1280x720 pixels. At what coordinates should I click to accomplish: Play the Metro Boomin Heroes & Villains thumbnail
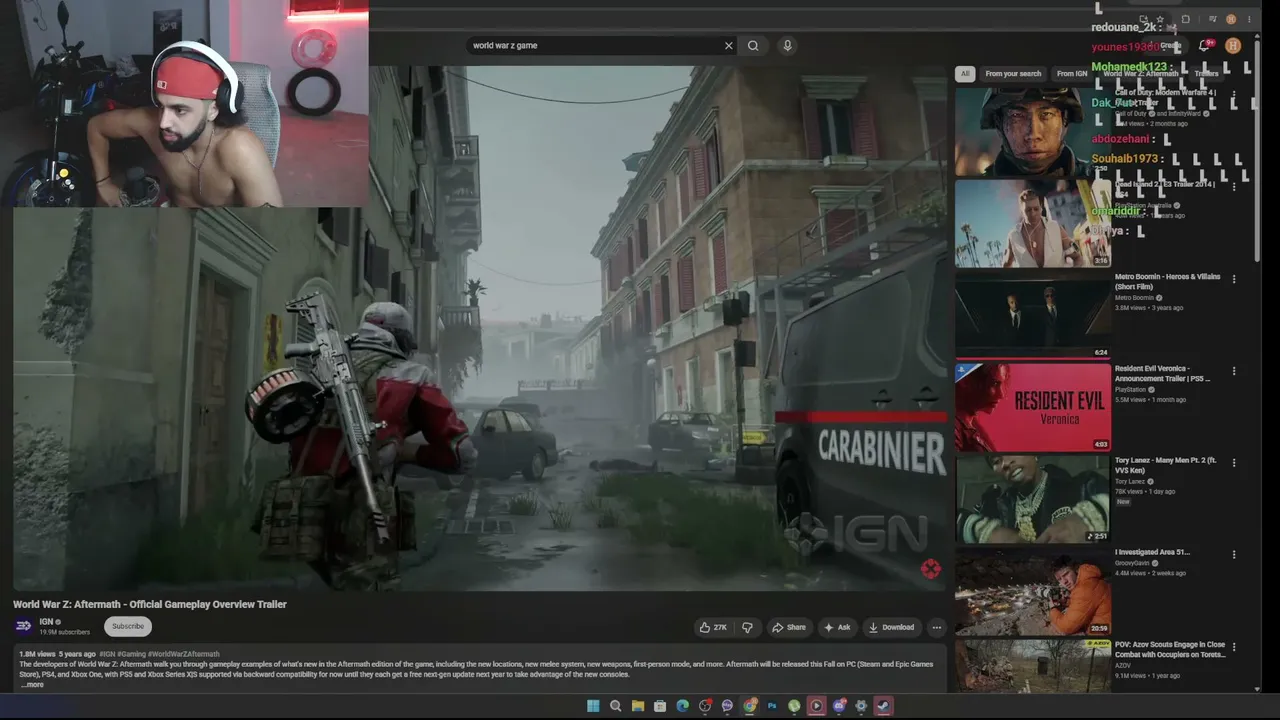point(1032,315)
